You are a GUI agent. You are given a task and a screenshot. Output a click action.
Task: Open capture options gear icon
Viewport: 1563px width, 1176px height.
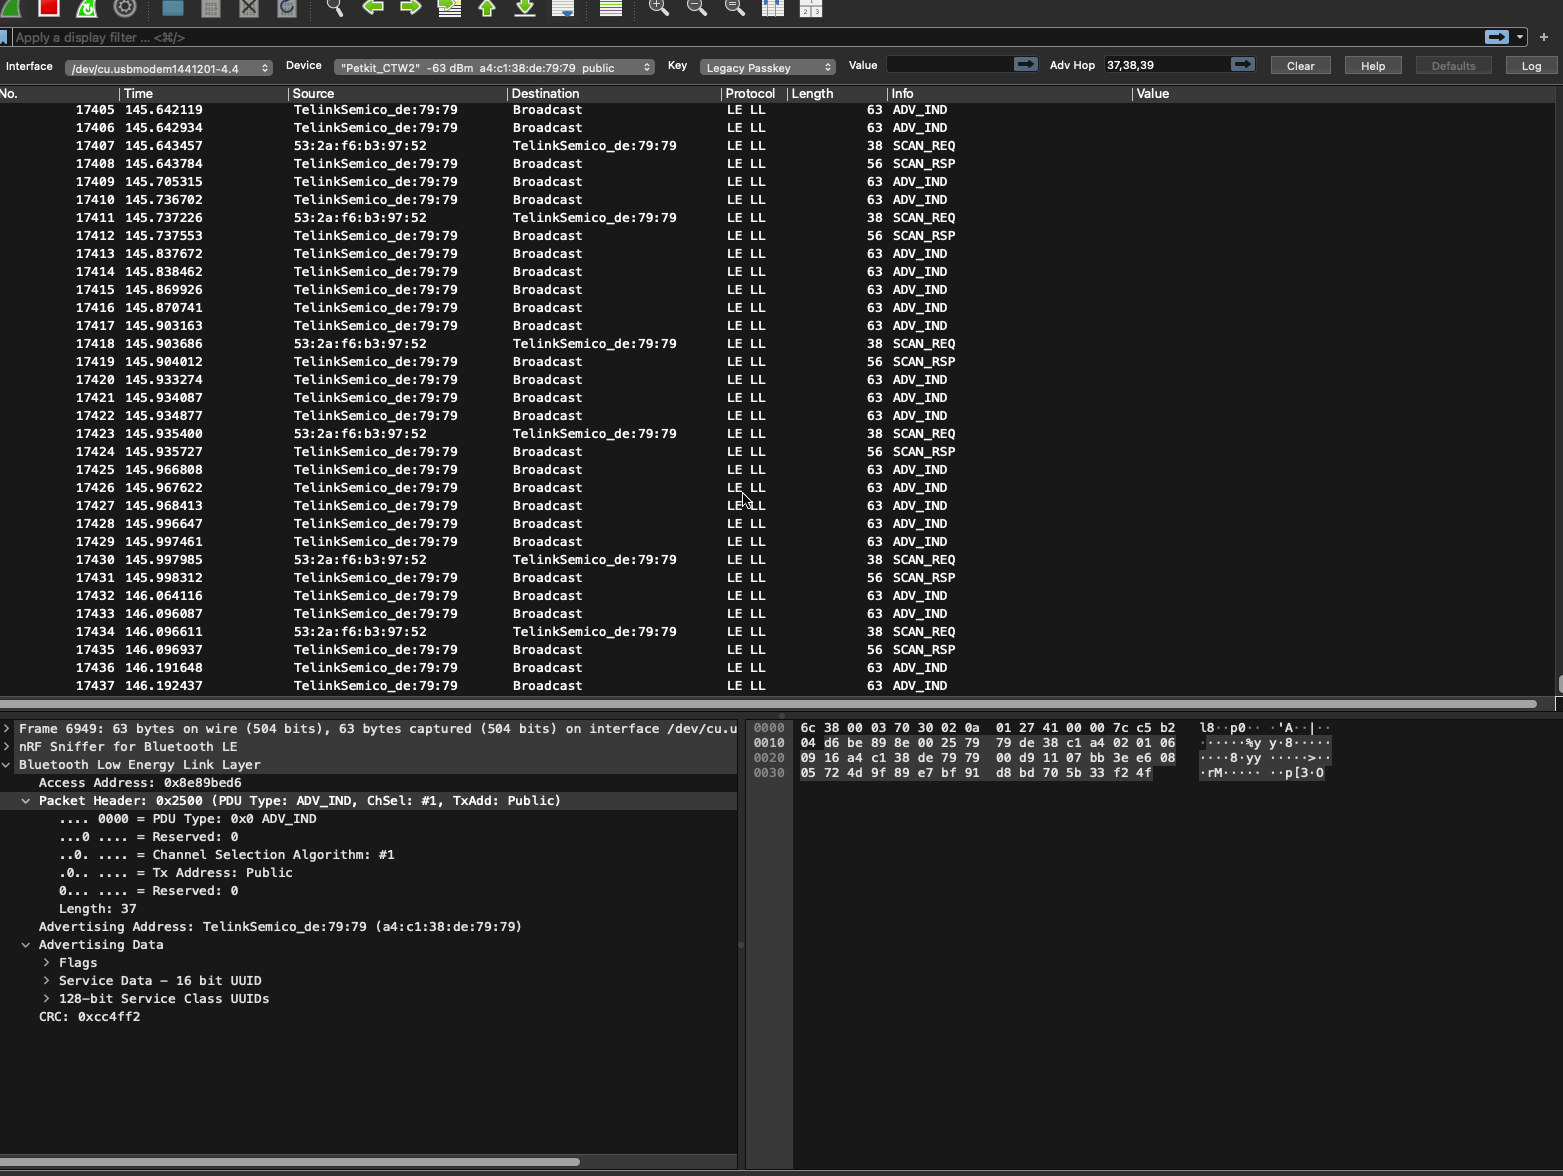pos(125,8)
